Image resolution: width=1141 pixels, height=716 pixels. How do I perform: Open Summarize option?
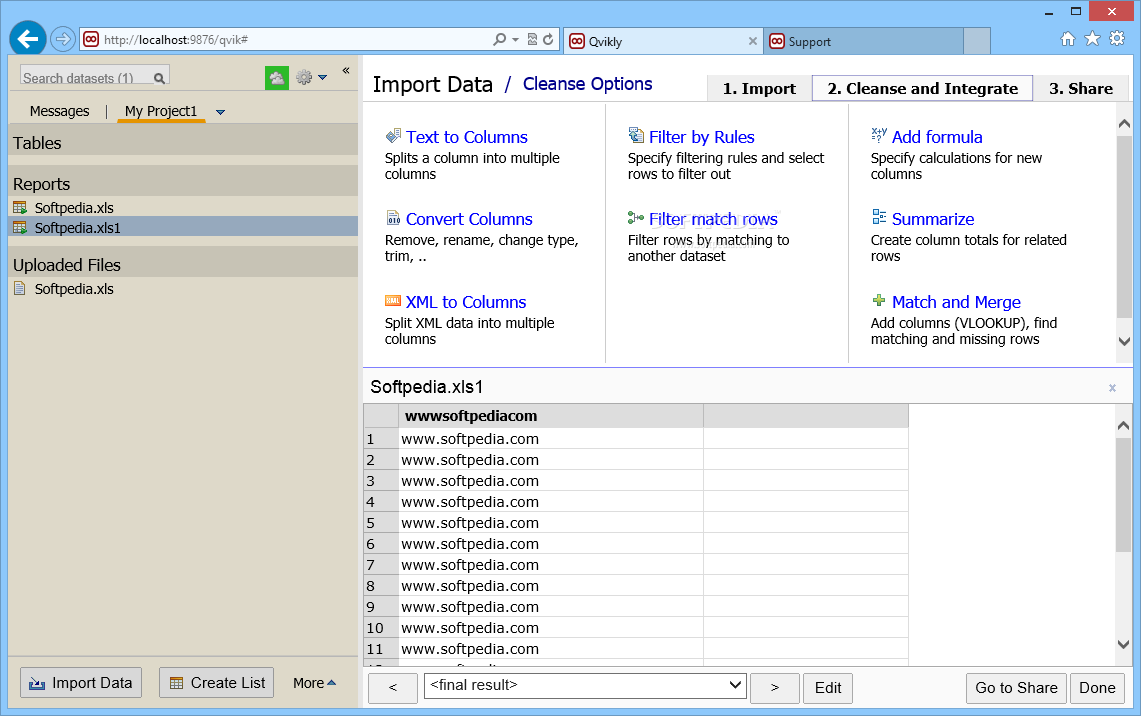click(933, 219)
